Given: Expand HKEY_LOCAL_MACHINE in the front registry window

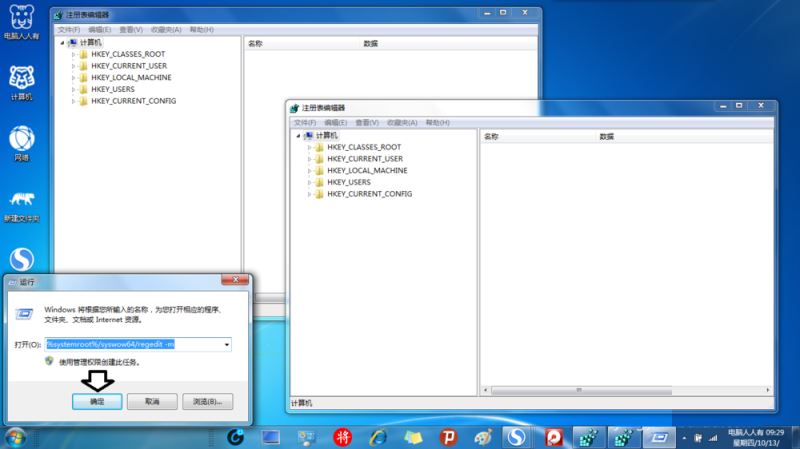Looking at the screenshot, I should tap(309, 171).
